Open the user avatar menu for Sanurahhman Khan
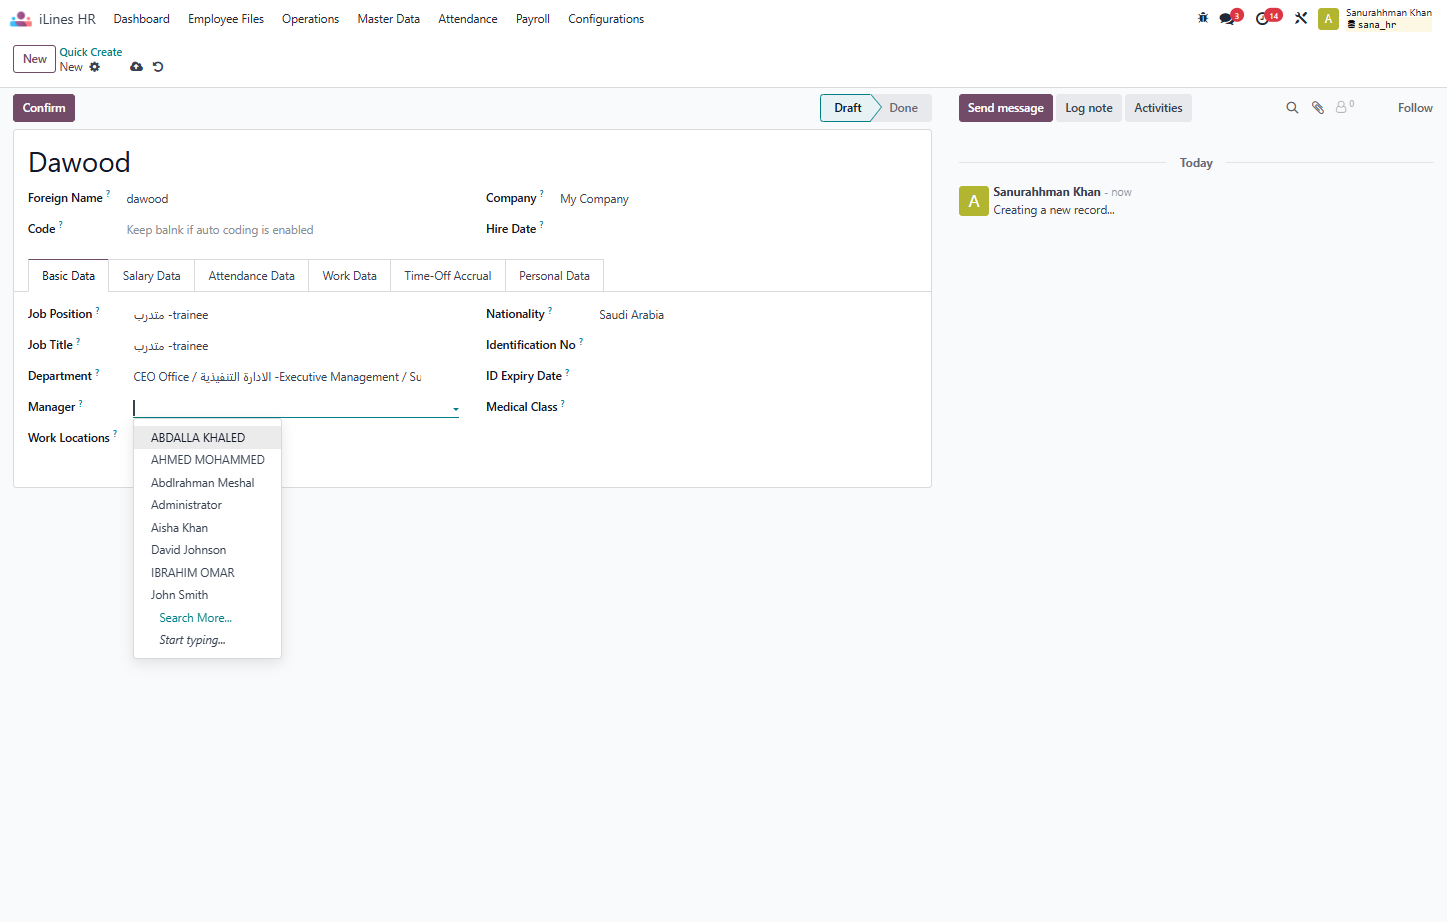The height and width of the screenshot is (922, 1447). click(1328, 19)
